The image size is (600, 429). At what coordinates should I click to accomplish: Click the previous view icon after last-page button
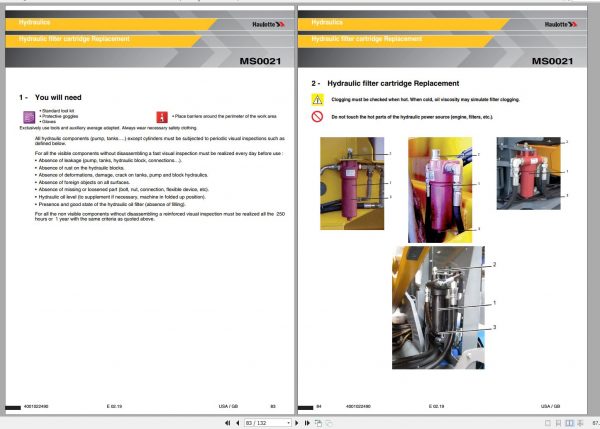(318, 423)
